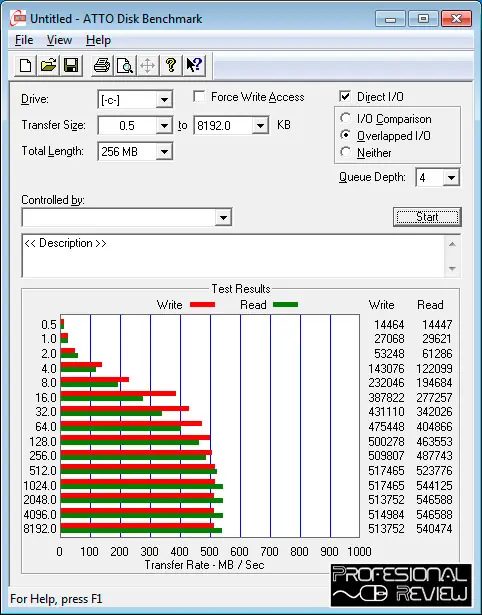
Task: Open Print Preview toolbar icon
Action: coord(125,65)
